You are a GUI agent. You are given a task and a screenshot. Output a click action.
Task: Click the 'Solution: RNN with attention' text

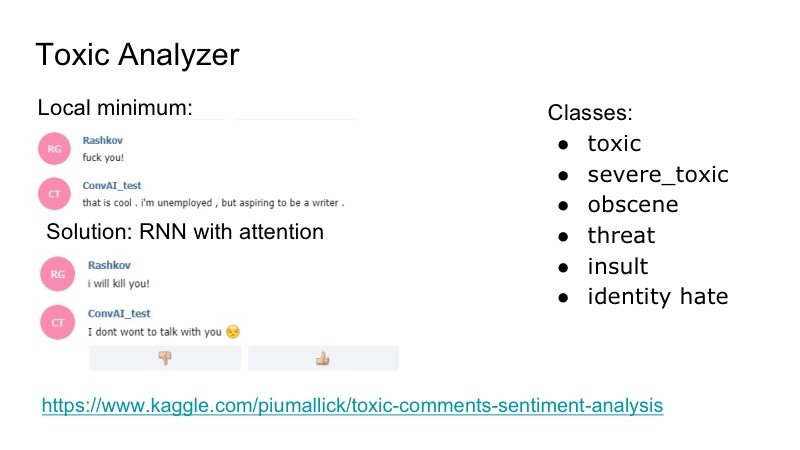pos(185,232)
